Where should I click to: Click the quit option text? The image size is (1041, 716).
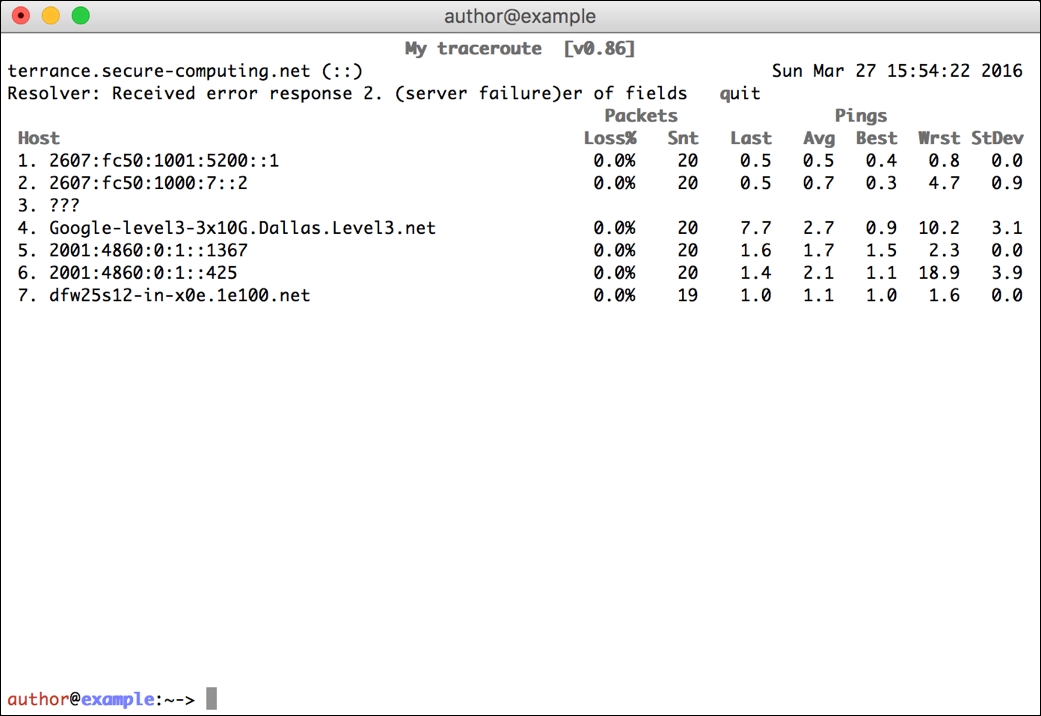click(x=740, y=94)
